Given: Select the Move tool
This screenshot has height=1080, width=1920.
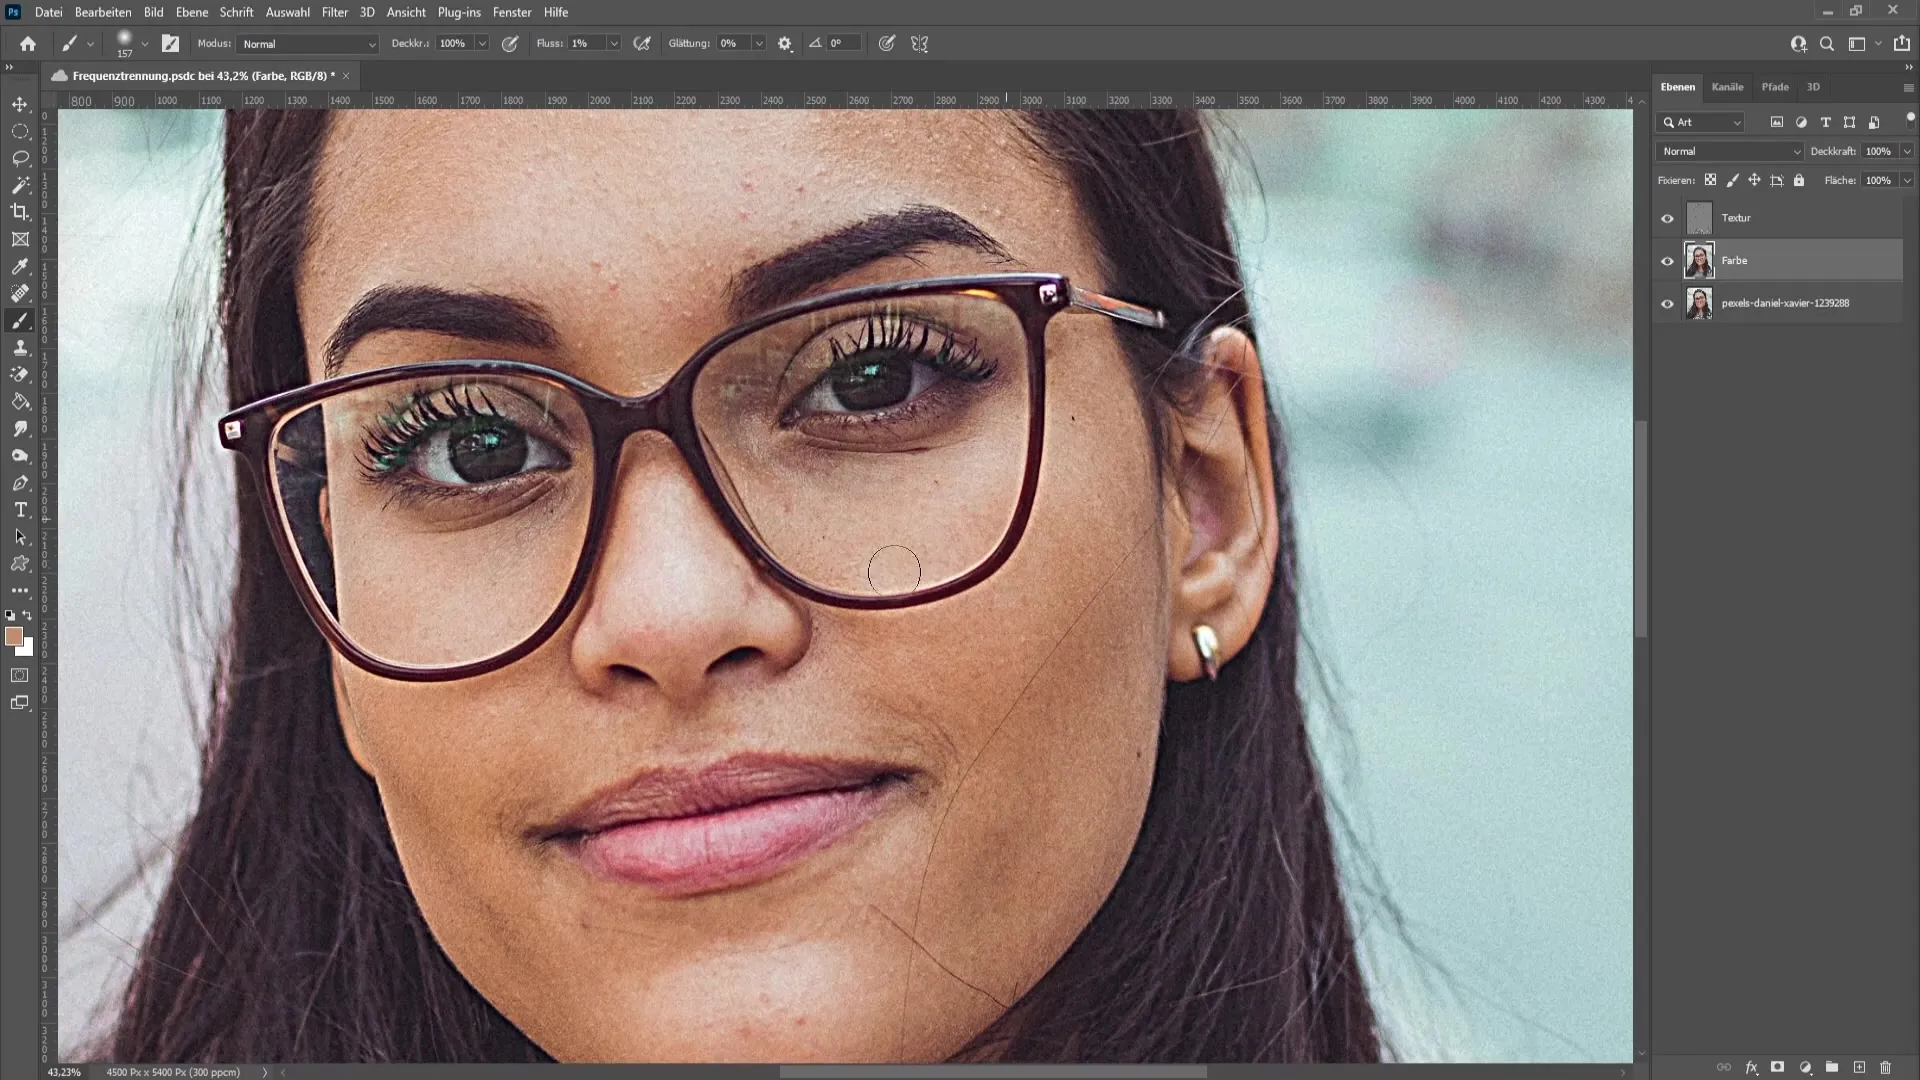Looking at the screenshot, I should (20, 104).
